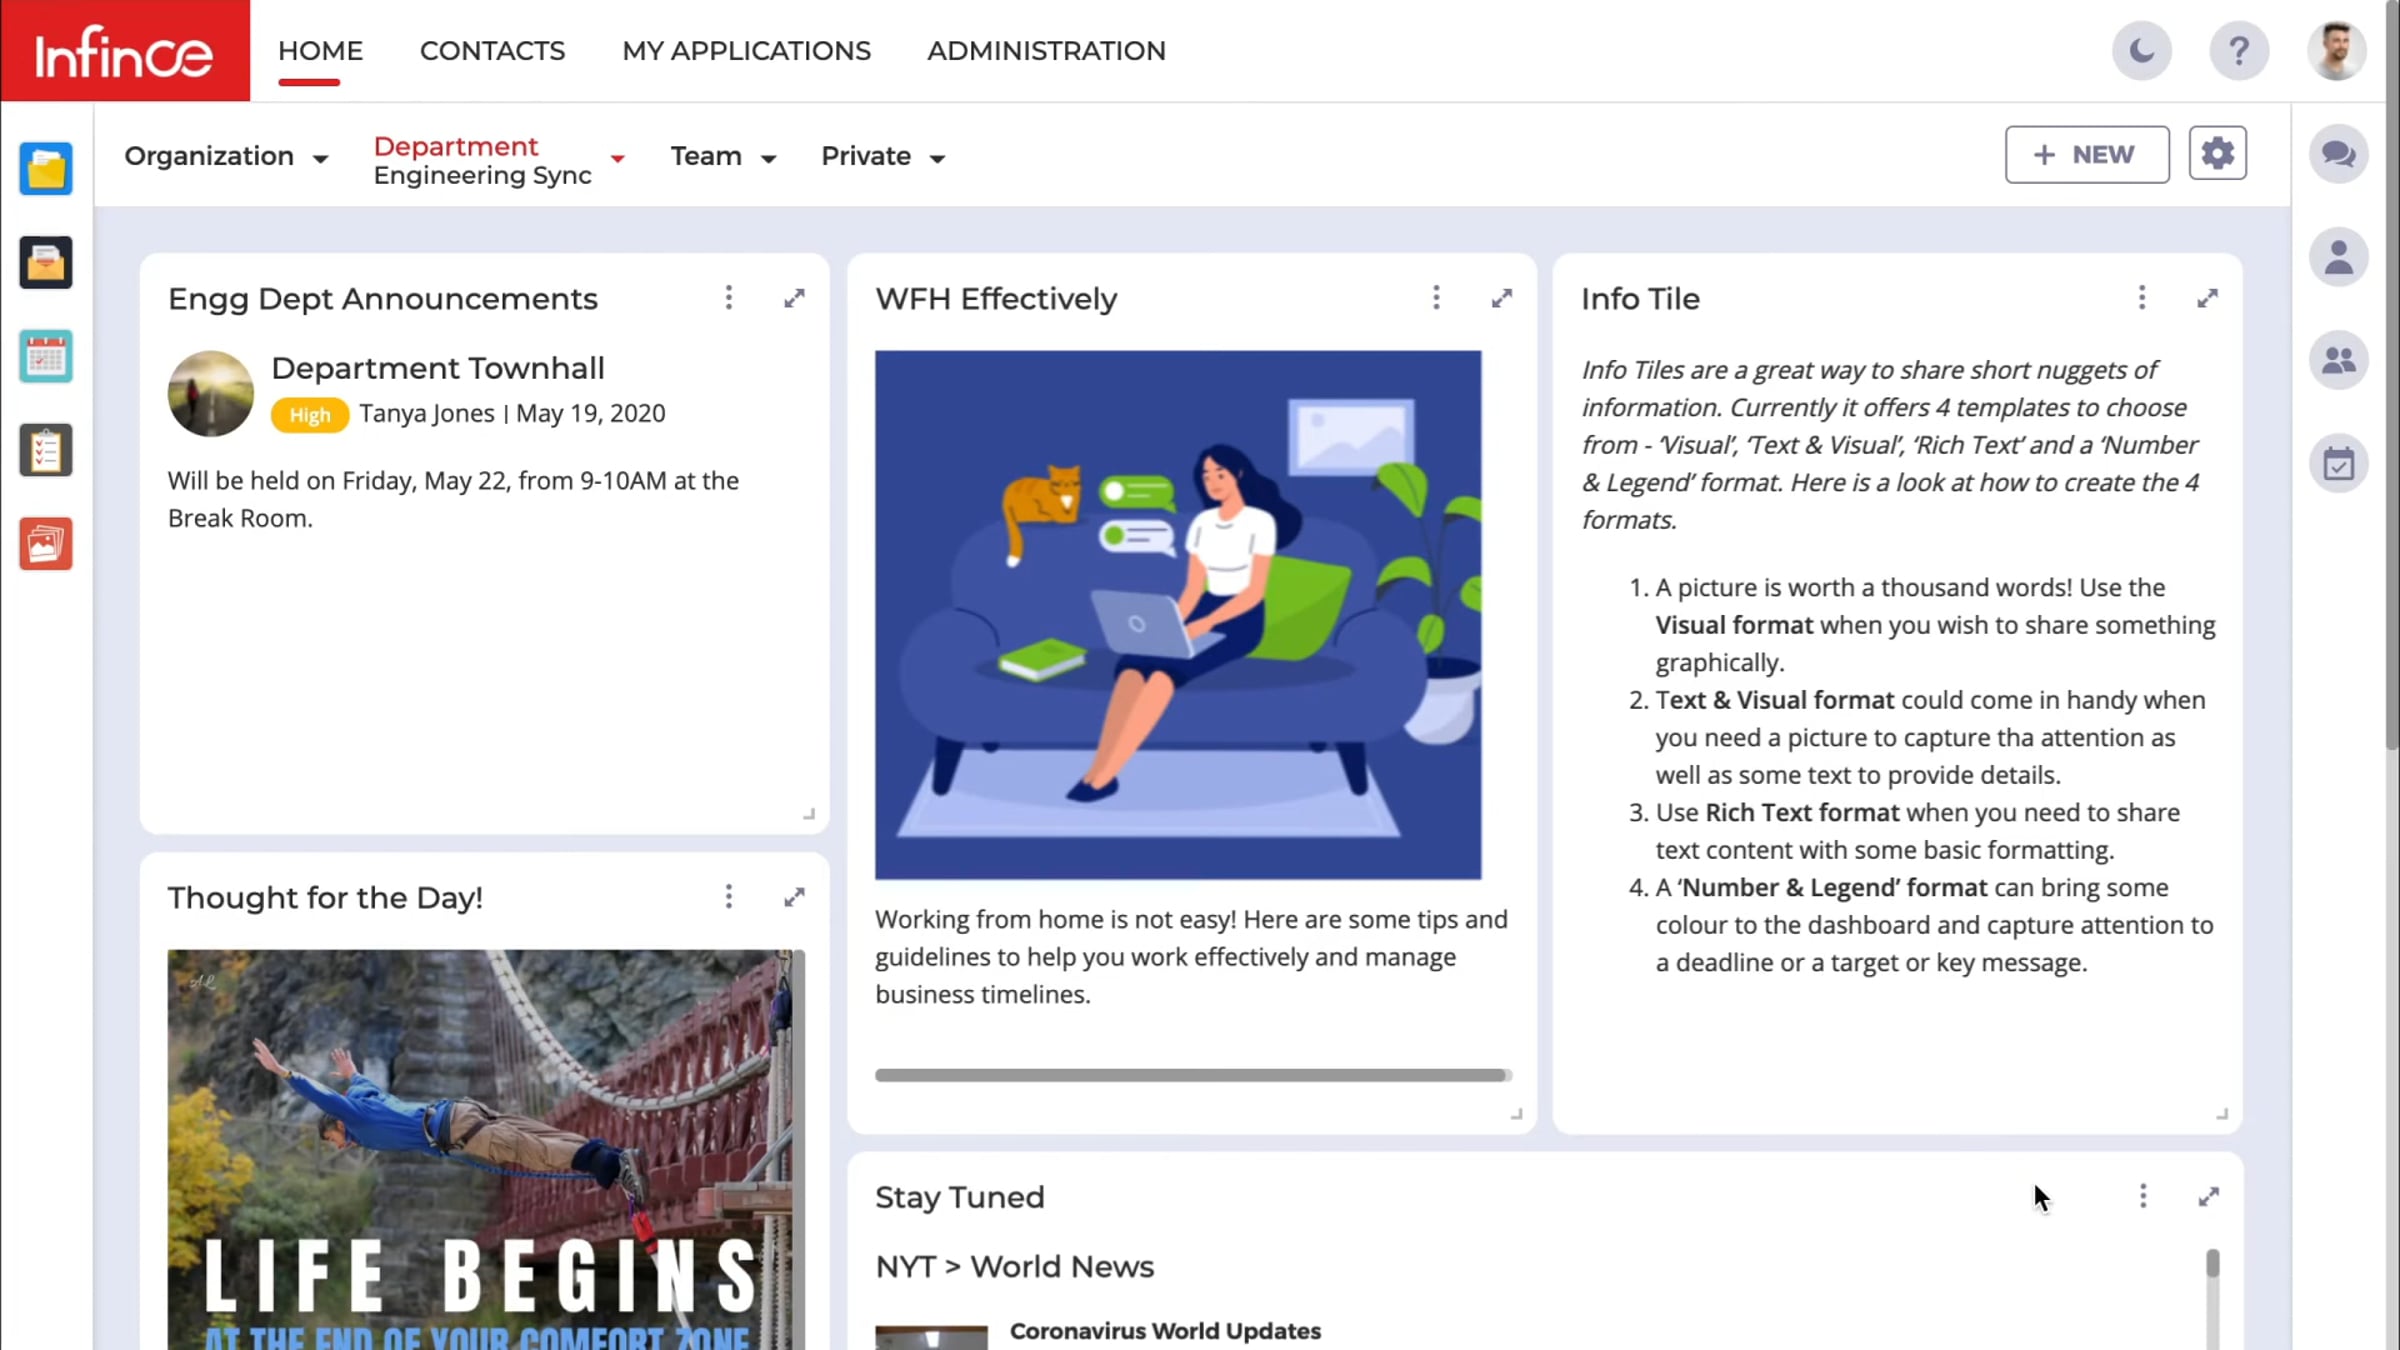Click the Coronavirus World Updates news thumbnail
The height and width of the screenshot is (1350, 2400).
coord(931,1338)
